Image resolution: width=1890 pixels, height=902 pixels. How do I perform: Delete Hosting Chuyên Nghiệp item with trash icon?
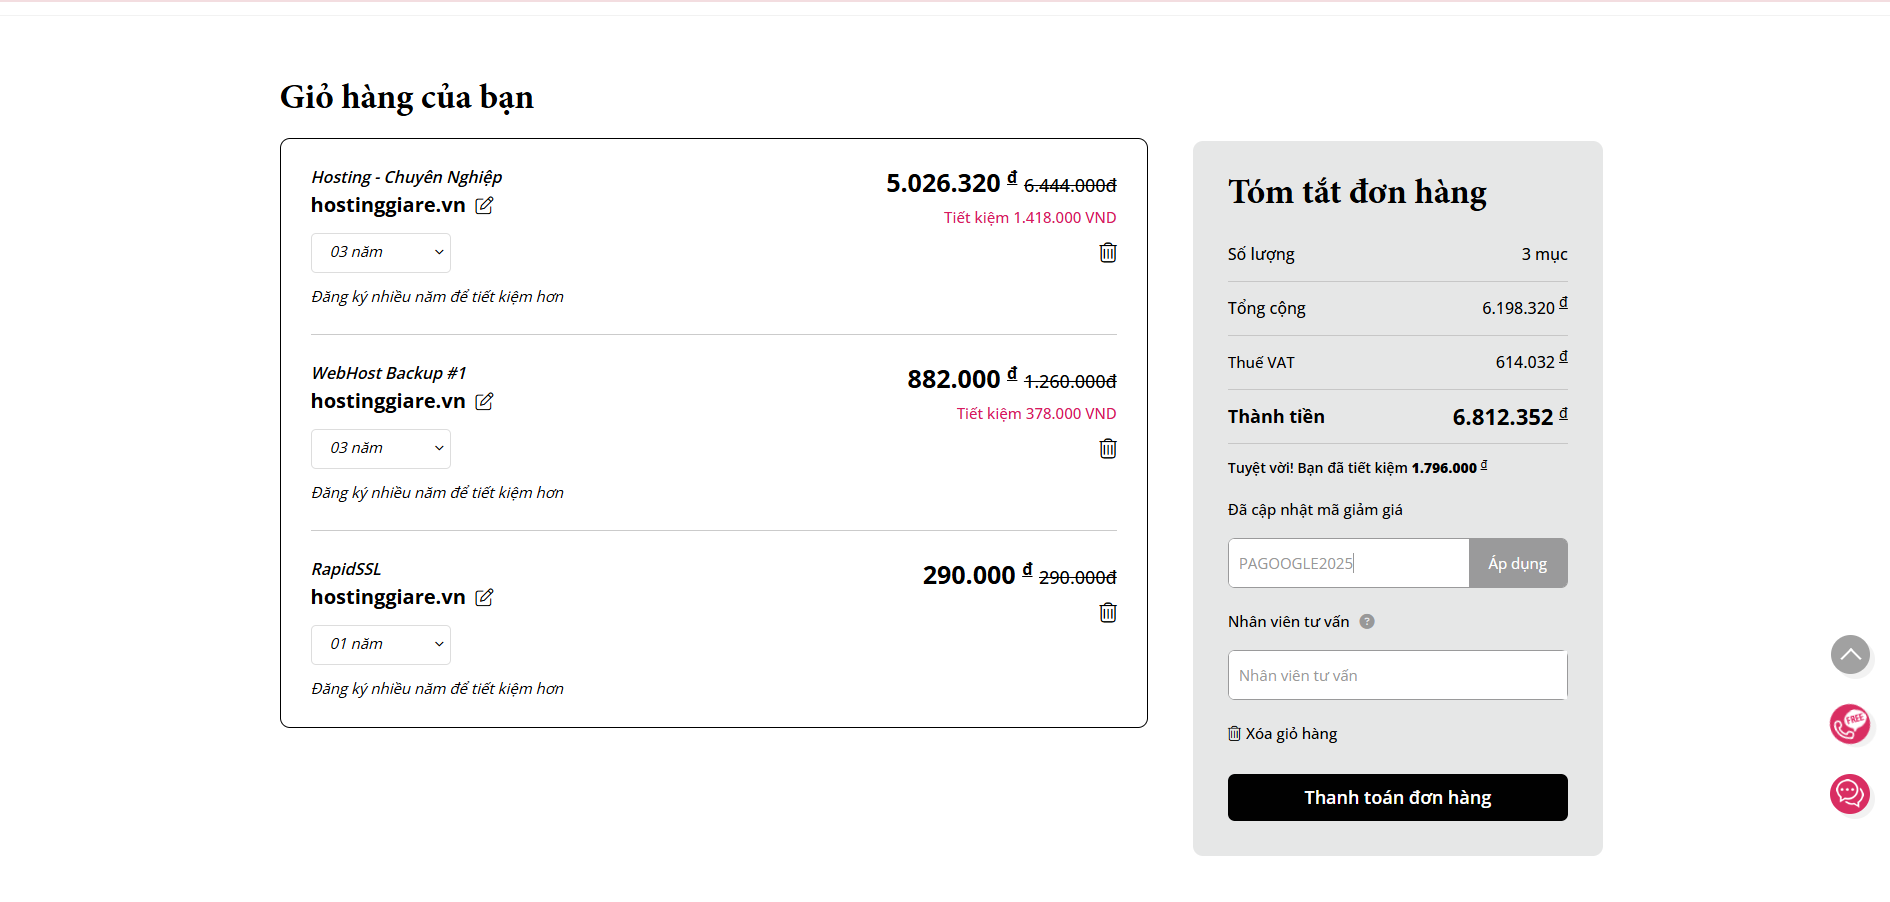point(1108,253)
